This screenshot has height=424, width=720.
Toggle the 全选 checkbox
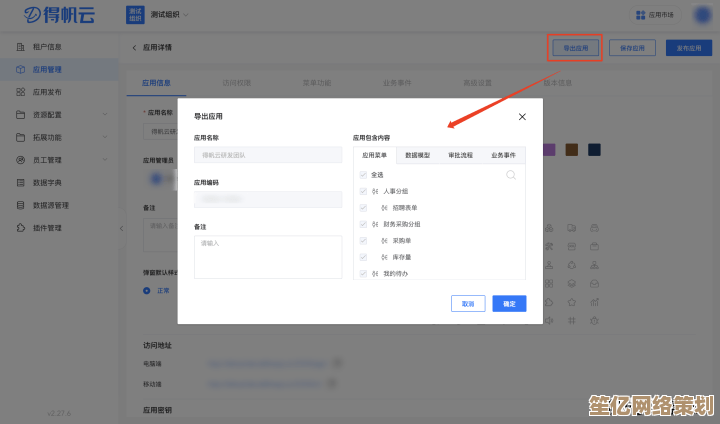point(363,175)
